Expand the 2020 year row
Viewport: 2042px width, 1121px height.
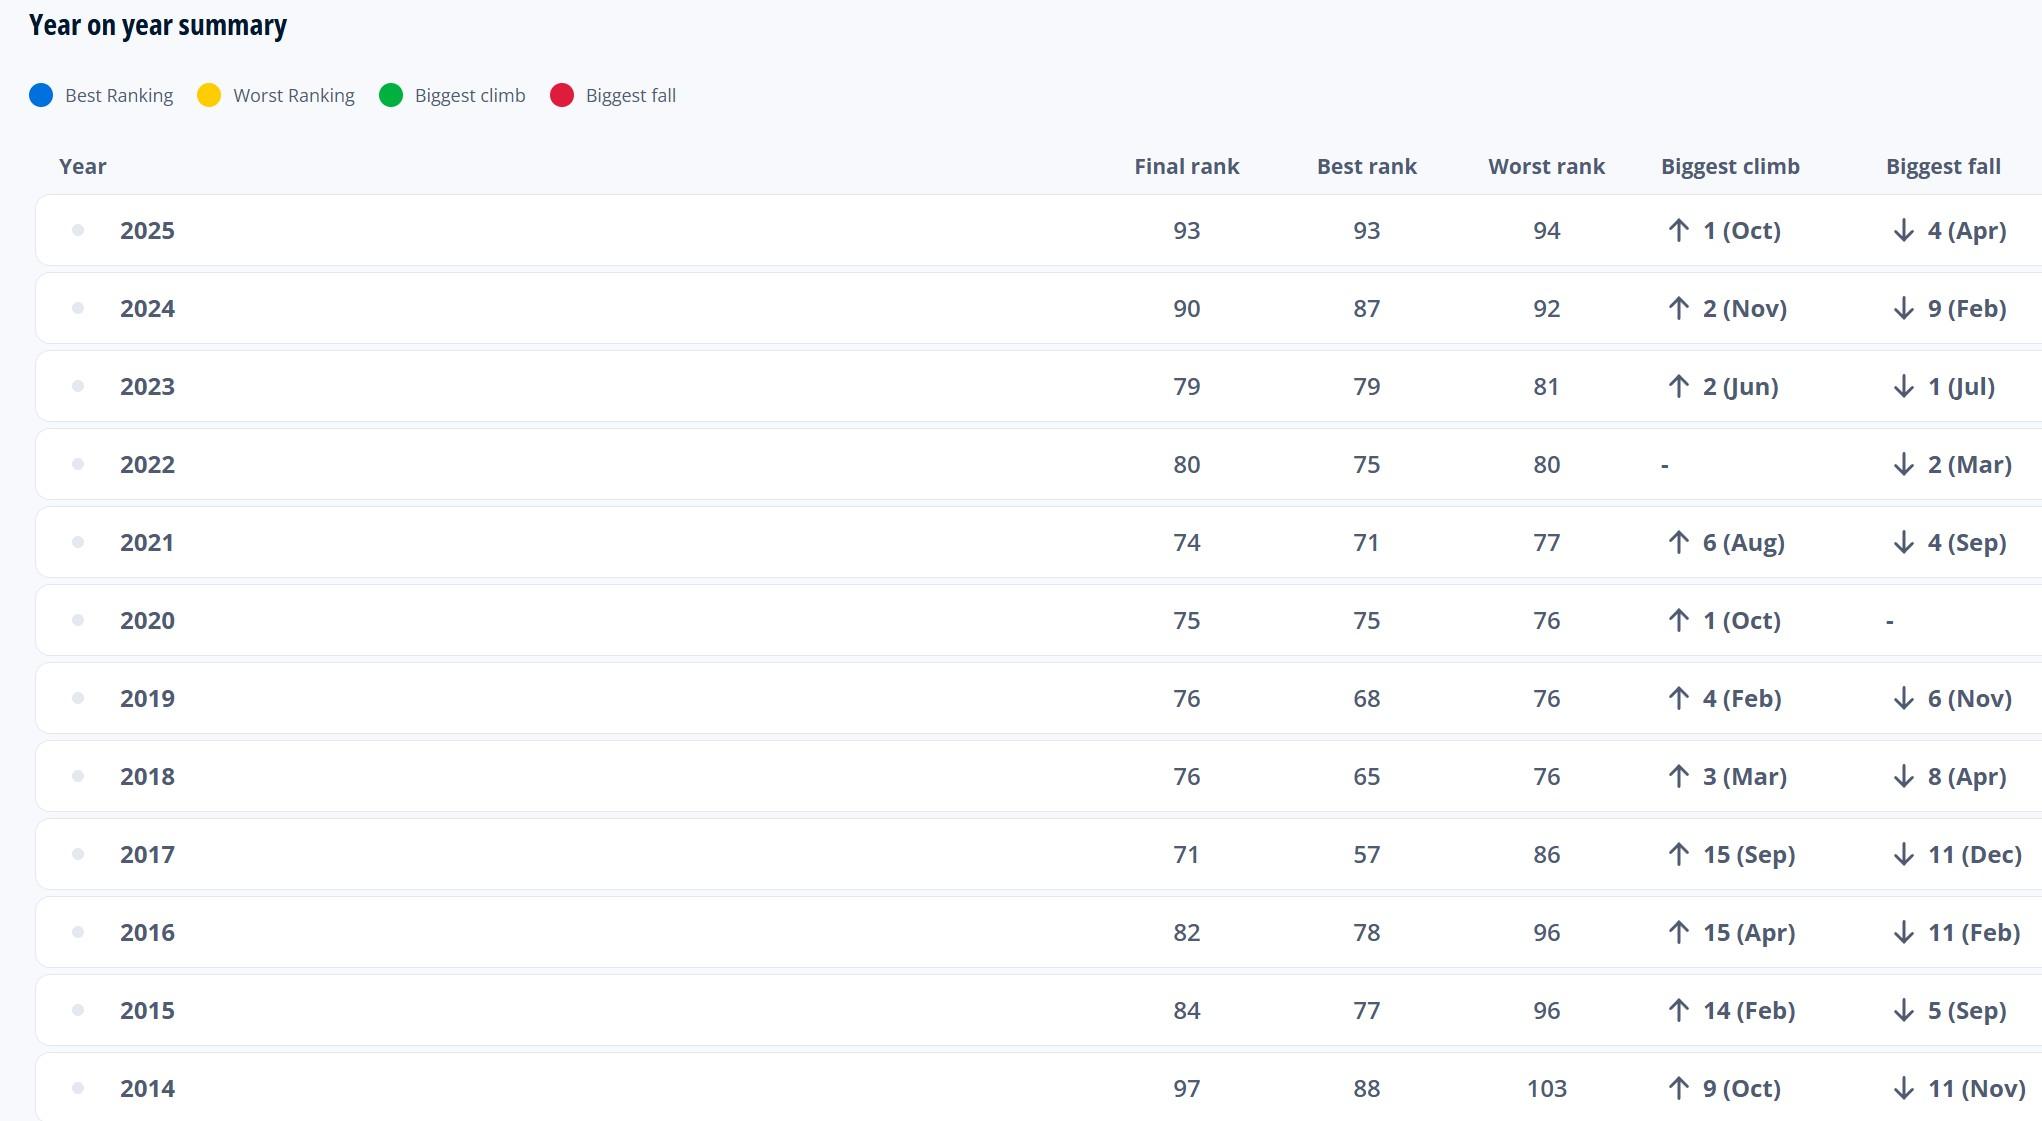tap(147, 621)
